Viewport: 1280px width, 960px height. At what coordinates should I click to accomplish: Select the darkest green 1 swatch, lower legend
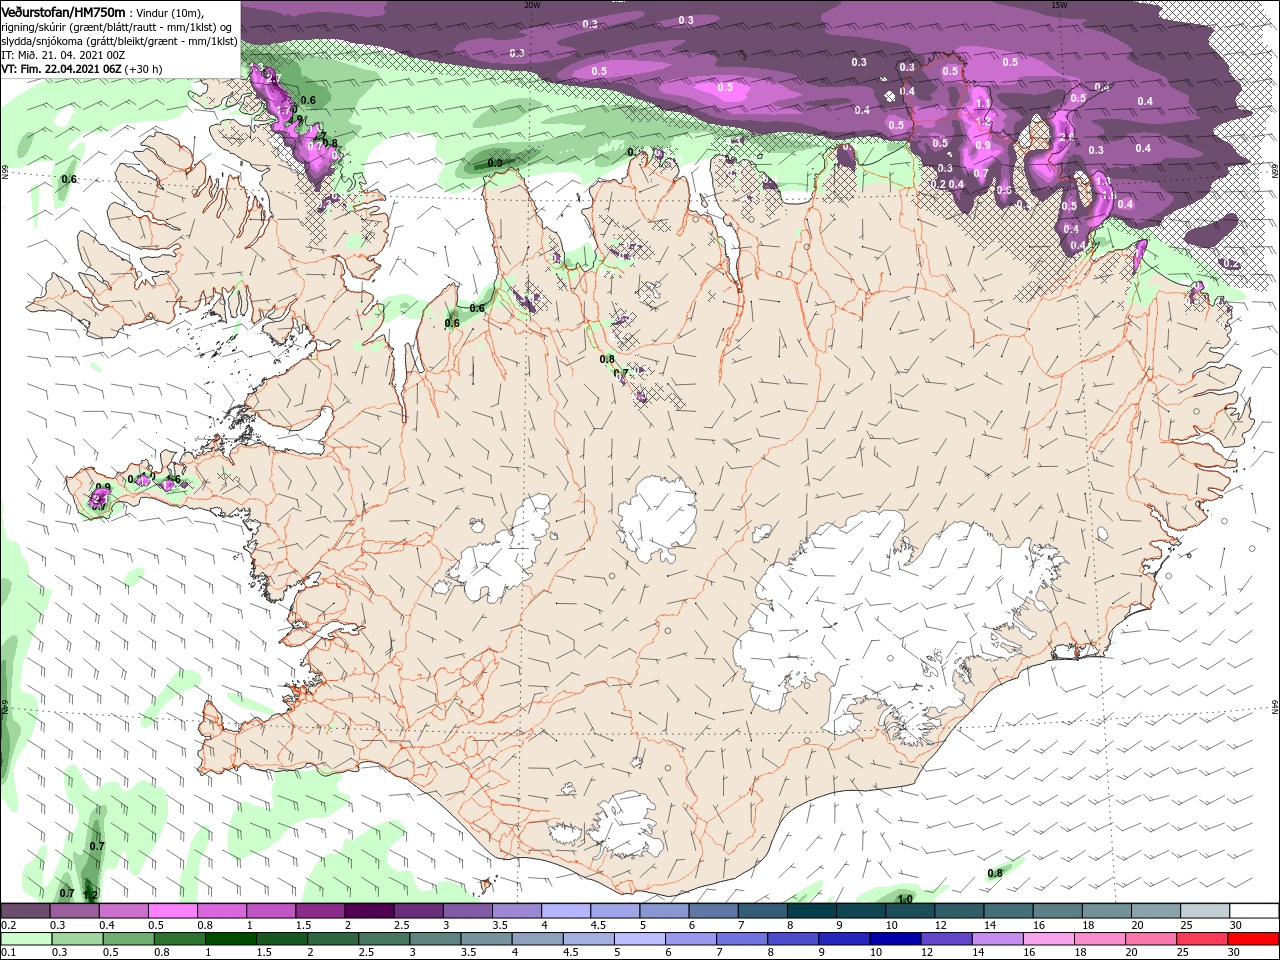click(x=230, y=939)
